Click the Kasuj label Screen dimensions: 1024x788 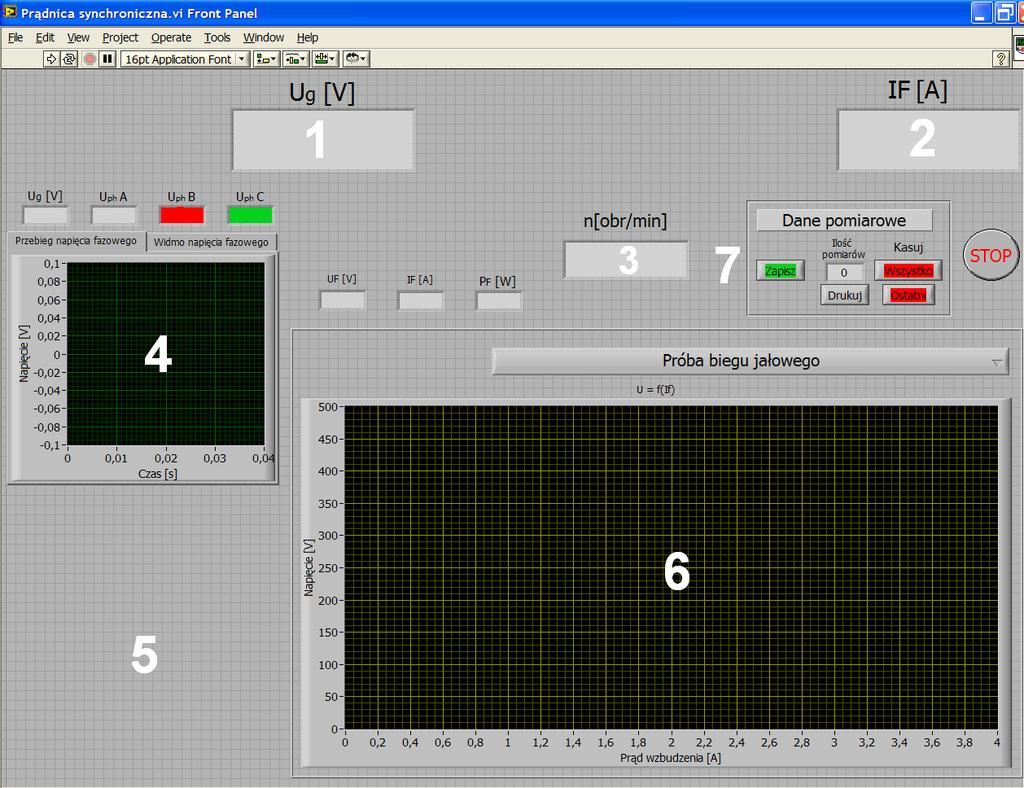908,247
